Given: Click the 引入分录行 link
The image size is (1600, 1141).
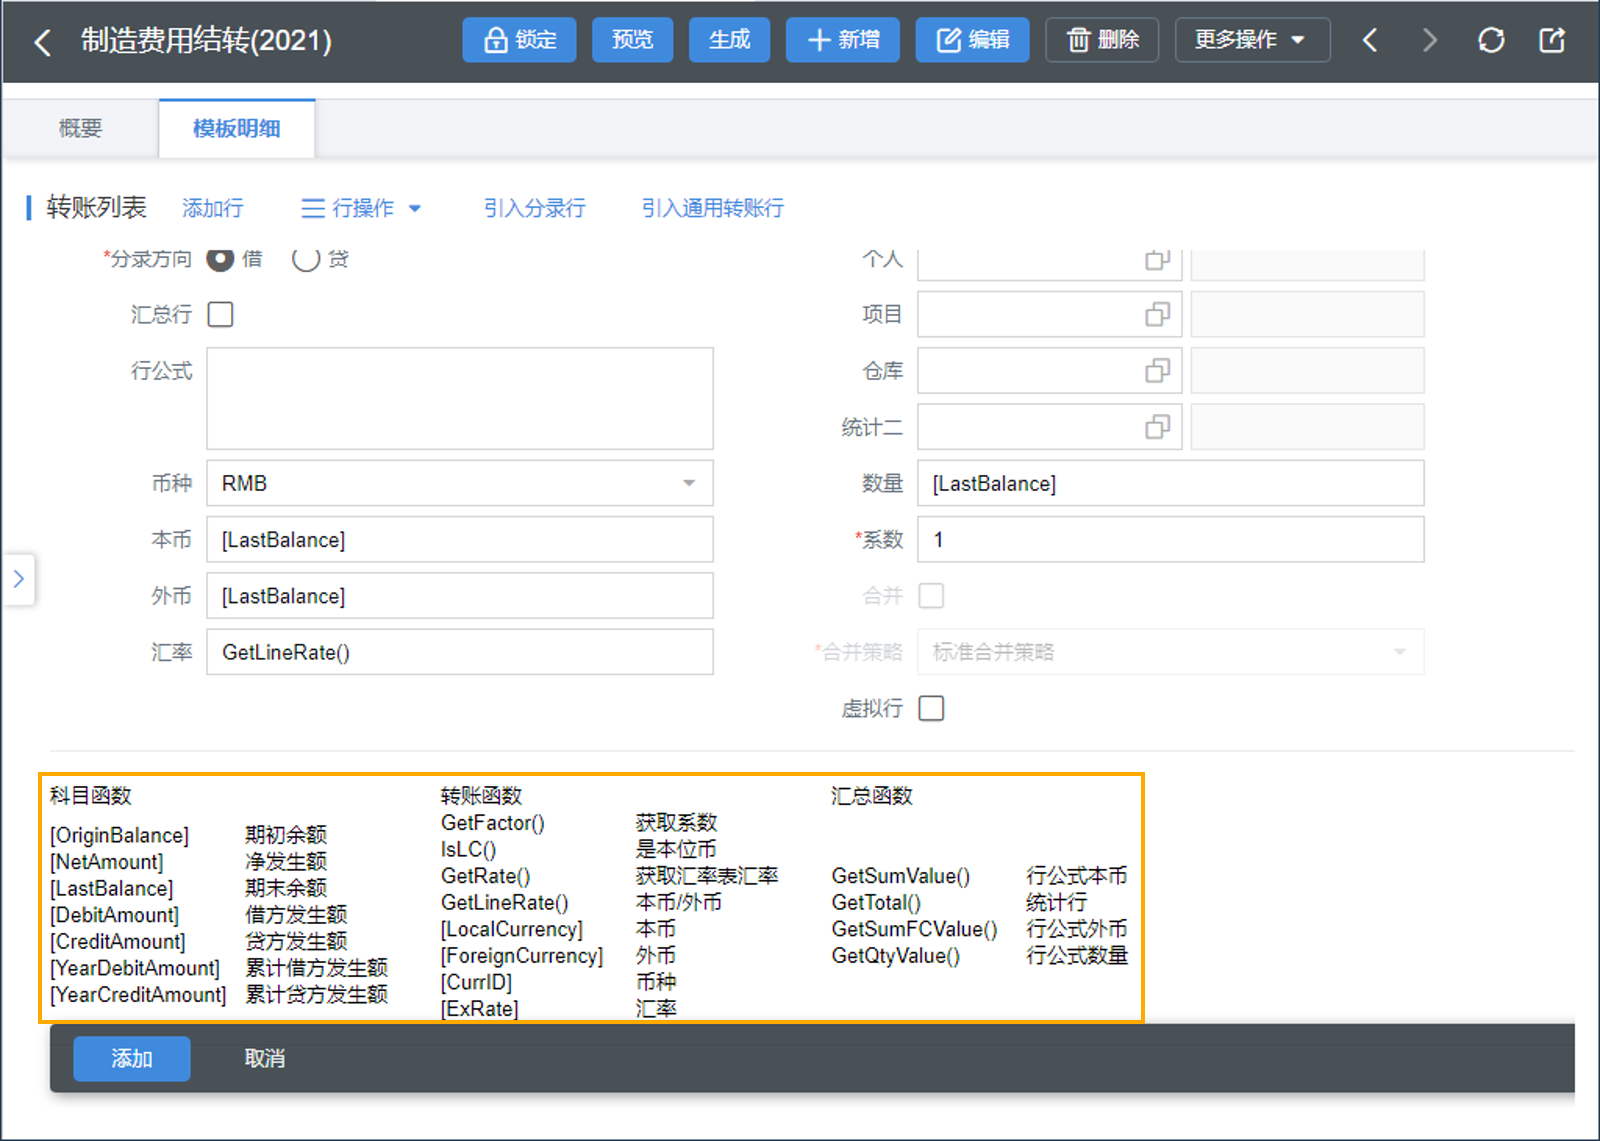Looking at the screenshot, I should pyautogui.click(x=535, y=208).
